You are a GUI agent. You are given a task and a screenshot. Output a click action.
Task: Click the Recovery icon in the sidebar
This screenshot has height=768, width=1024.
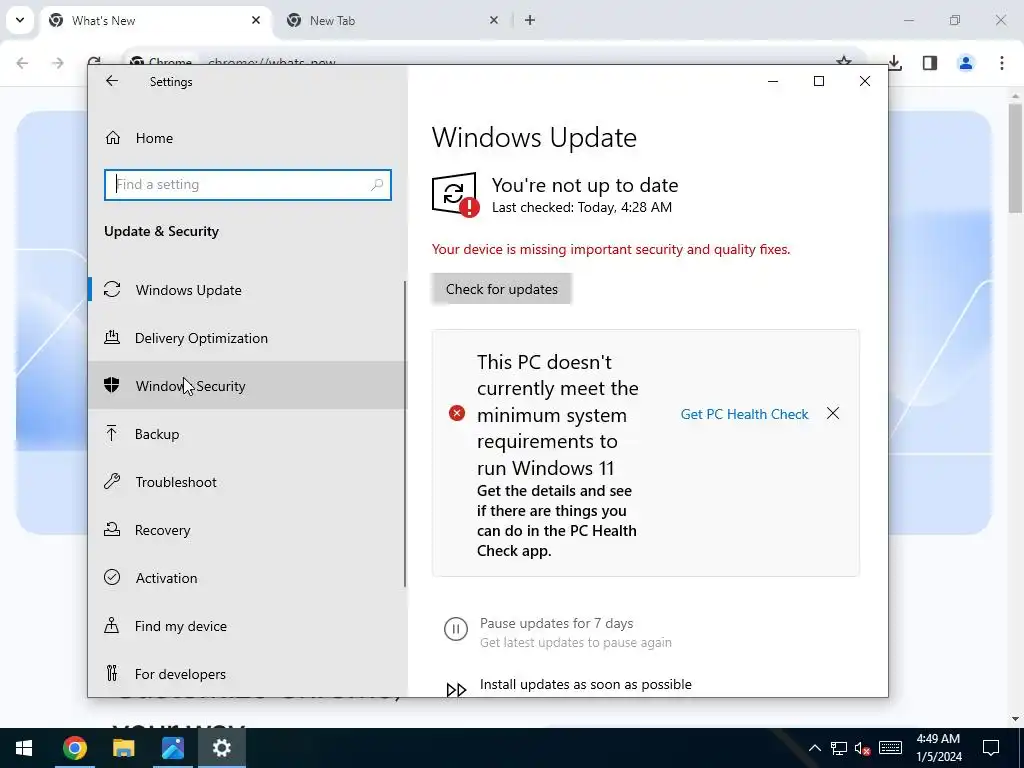[112, 529]
